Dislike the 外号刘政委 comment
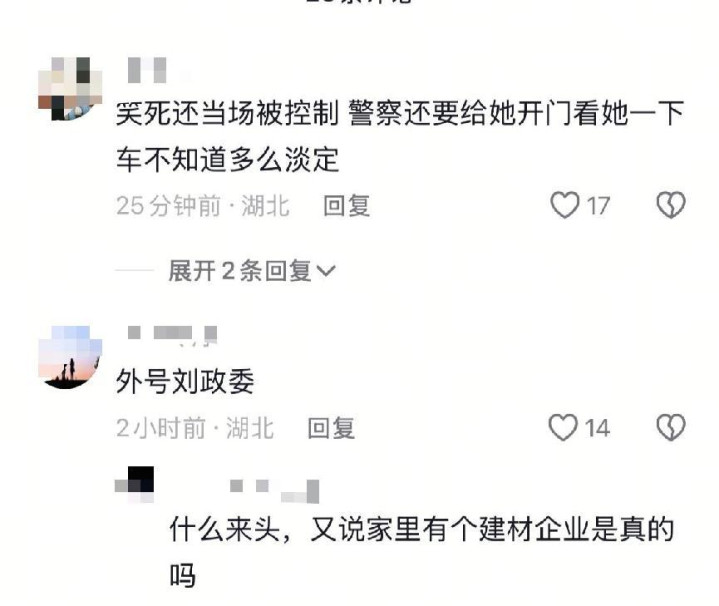 [671, 428]
